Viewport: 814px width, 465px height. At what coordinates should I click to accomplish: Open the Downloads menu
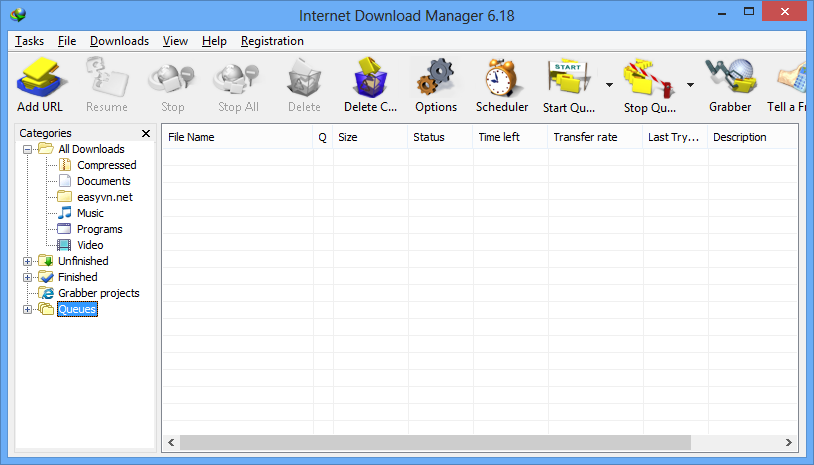119,41
